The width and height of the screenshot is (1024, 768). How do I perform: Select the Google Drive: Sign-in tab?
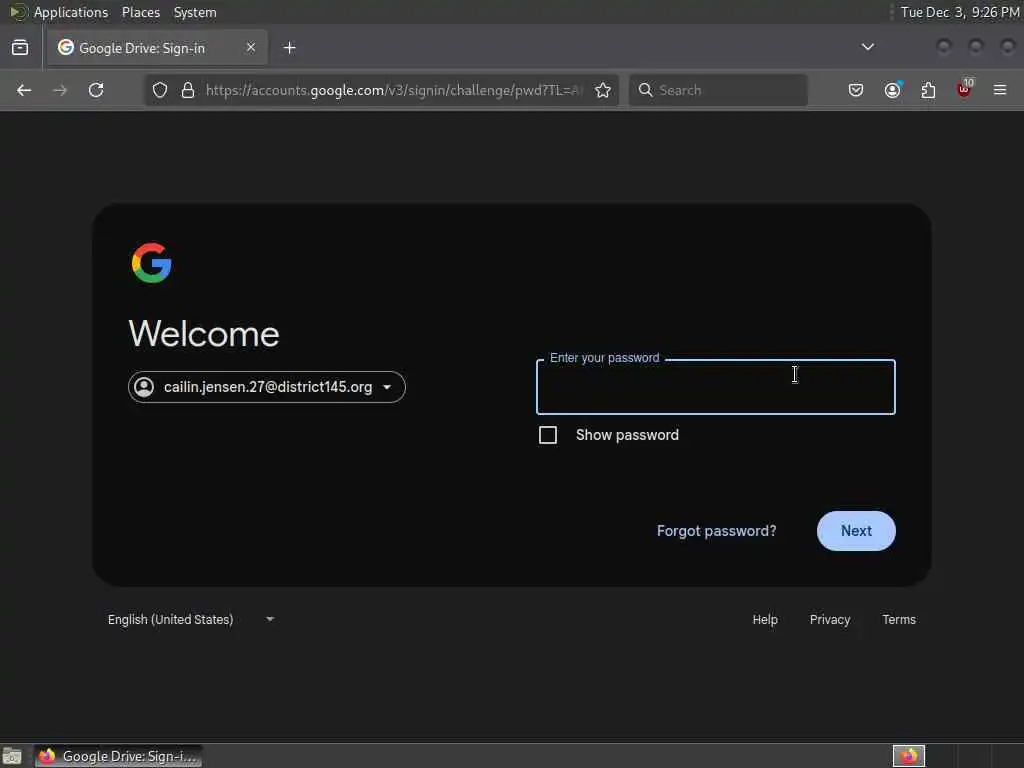[157, 48]
